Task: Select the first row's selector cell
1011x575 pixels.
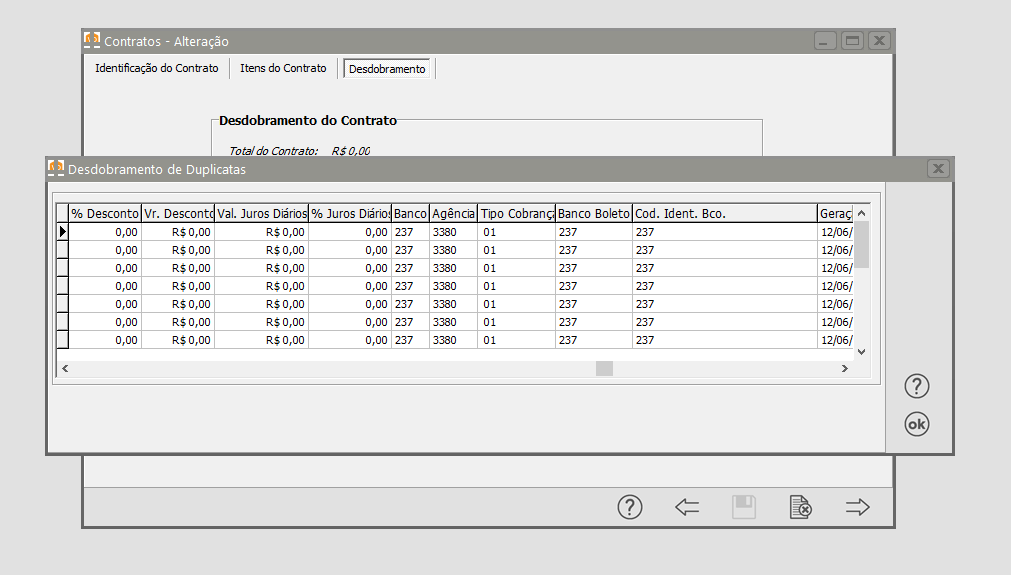Action: (x=63, y=232)
